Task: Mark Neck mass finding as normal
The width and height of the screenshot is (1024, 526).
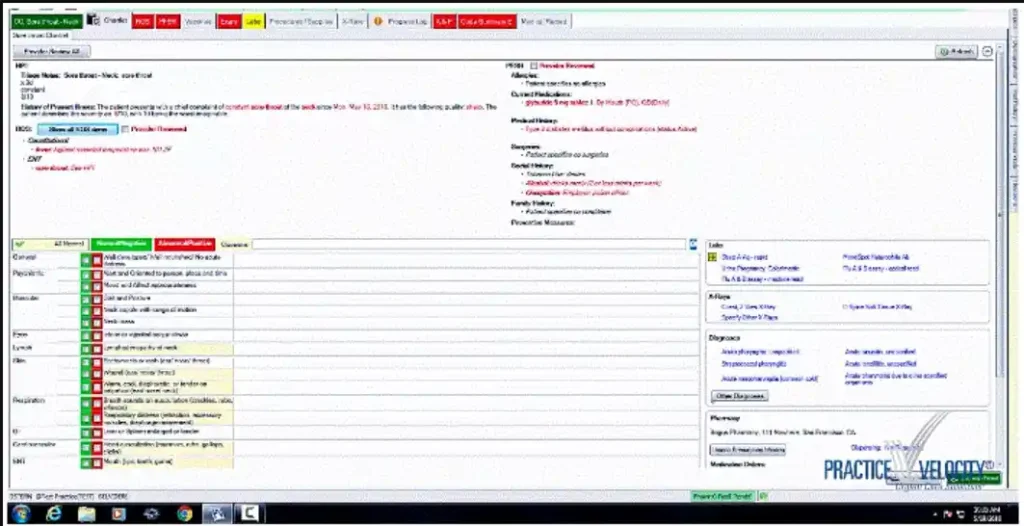Action: pos(86,322)
